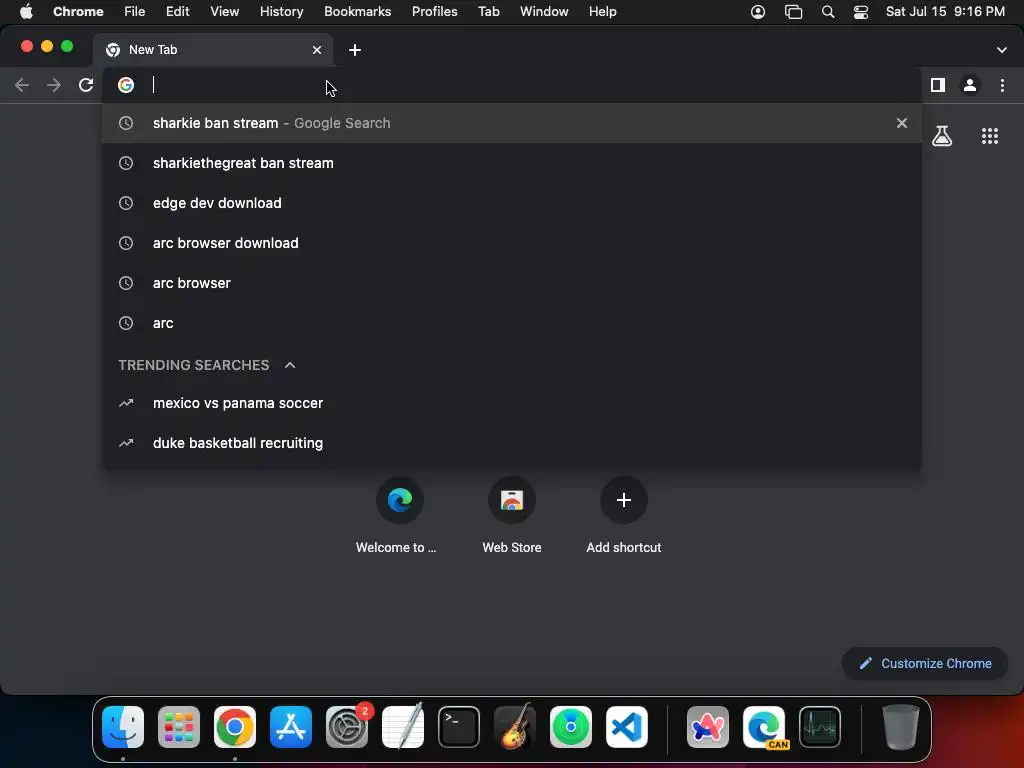Open Control Center in the menu bar
The height and width of the screenshot is (768, 1024).
[861, 12]
